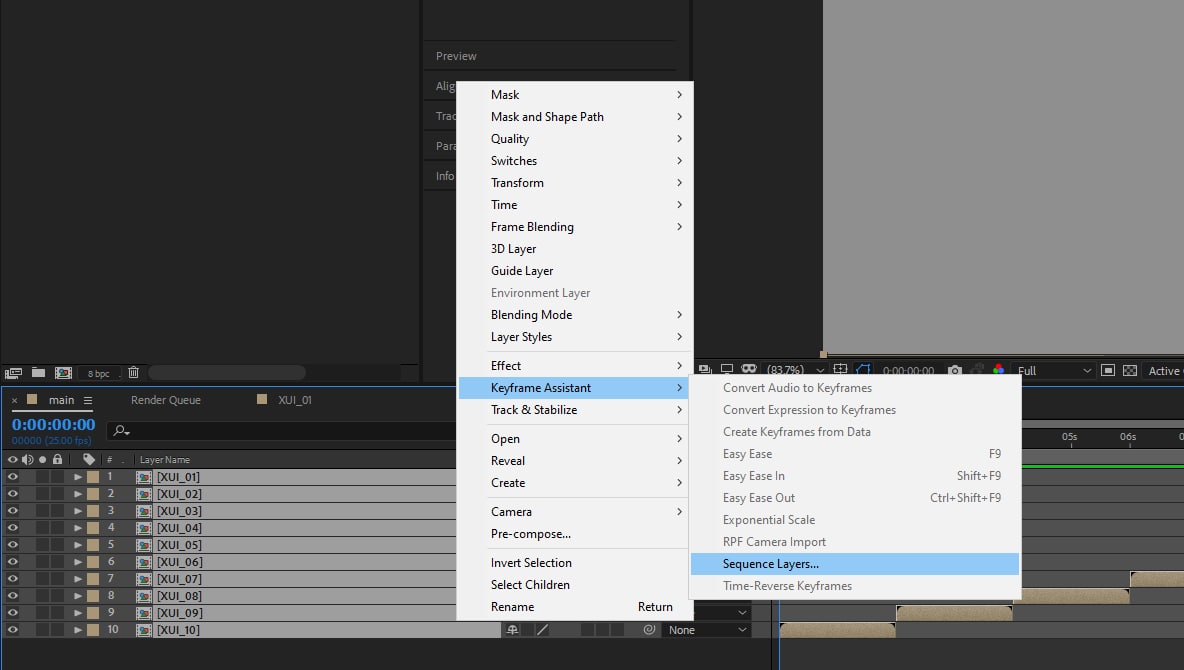Switch to the XUI_01 composition tab
This screenshot has height=670, width=1184.
[x=294, y=400]
